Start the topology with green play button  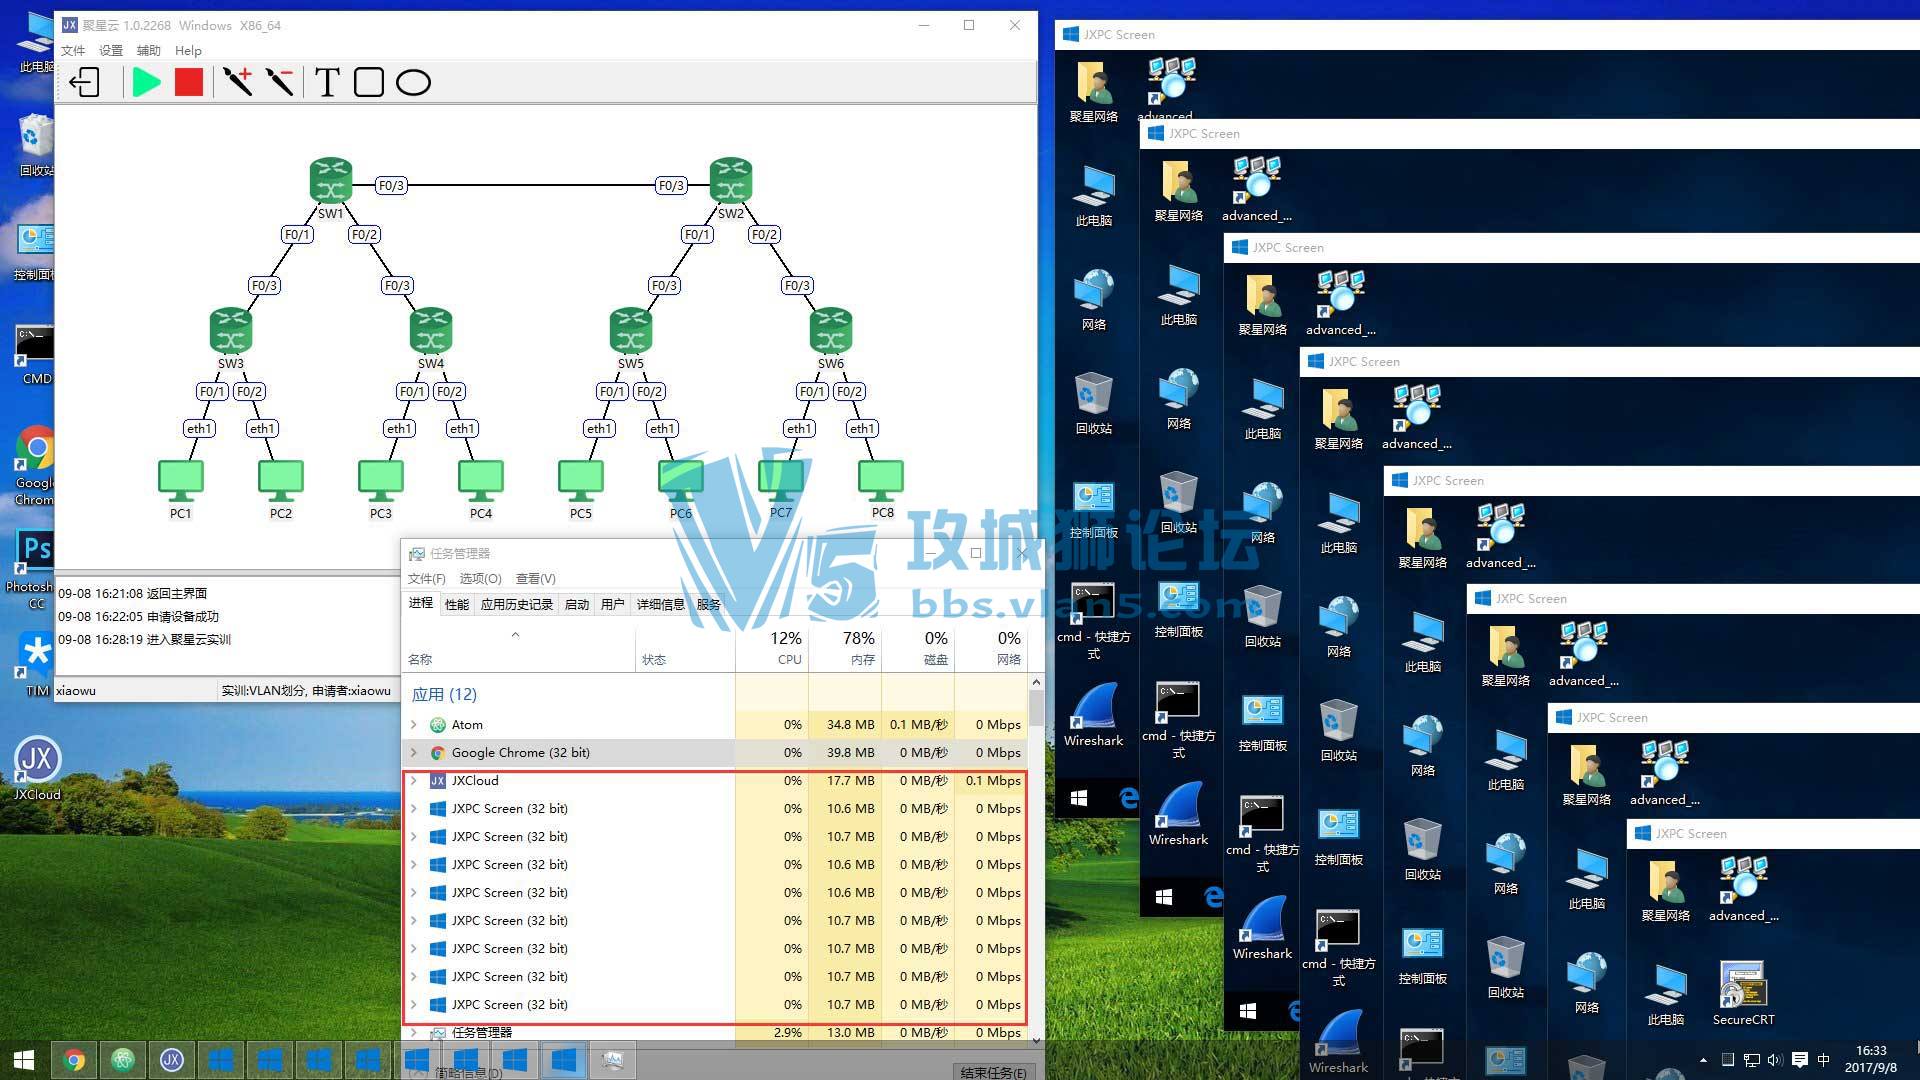click(146, 82)
